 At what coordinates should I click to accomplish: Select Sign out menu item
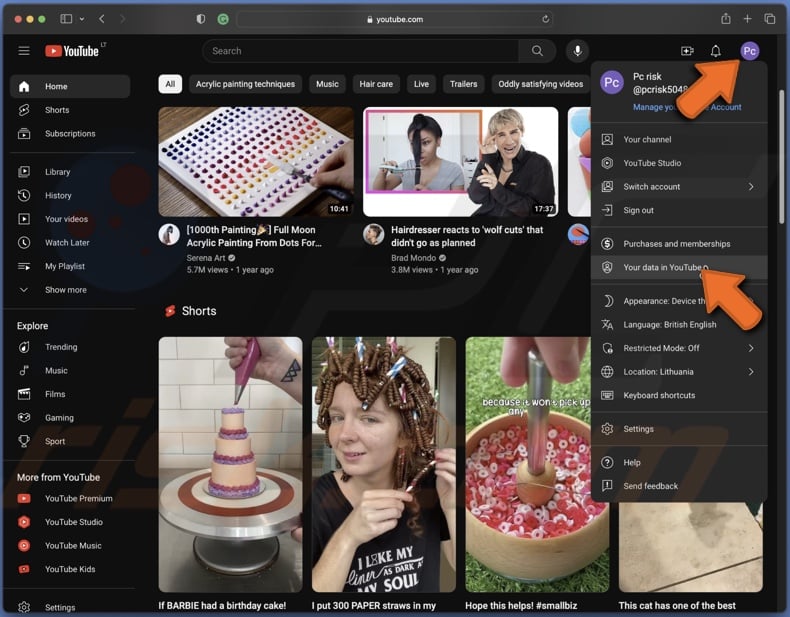[679, 211]
